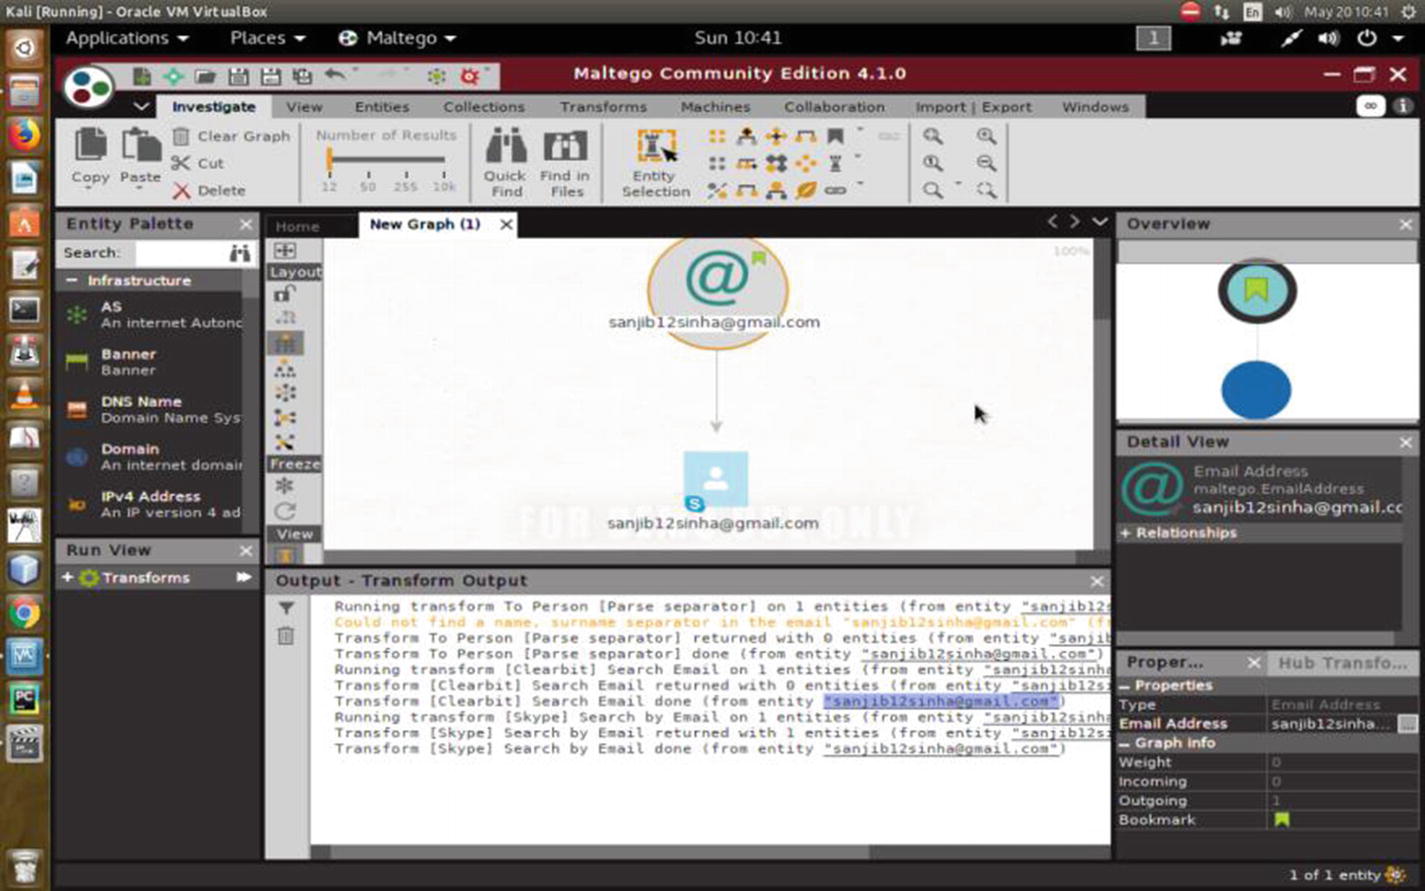1425x891 pixels.
Task: Switch to the Hub Transforms panel tab
Action: click(x=1342, y=662)
